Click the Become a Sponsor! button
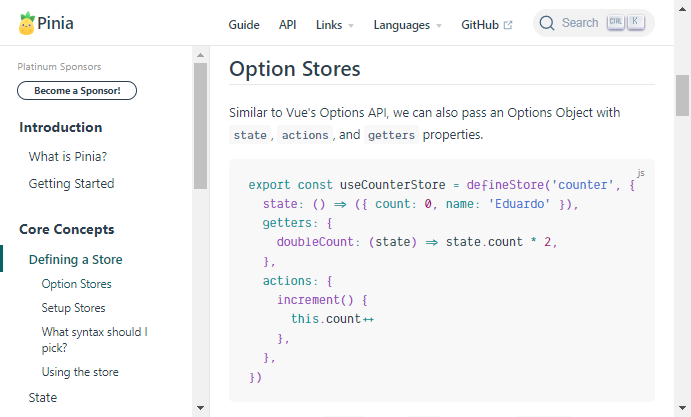Viewport: 691px width, 417px height. coord(77,90)
